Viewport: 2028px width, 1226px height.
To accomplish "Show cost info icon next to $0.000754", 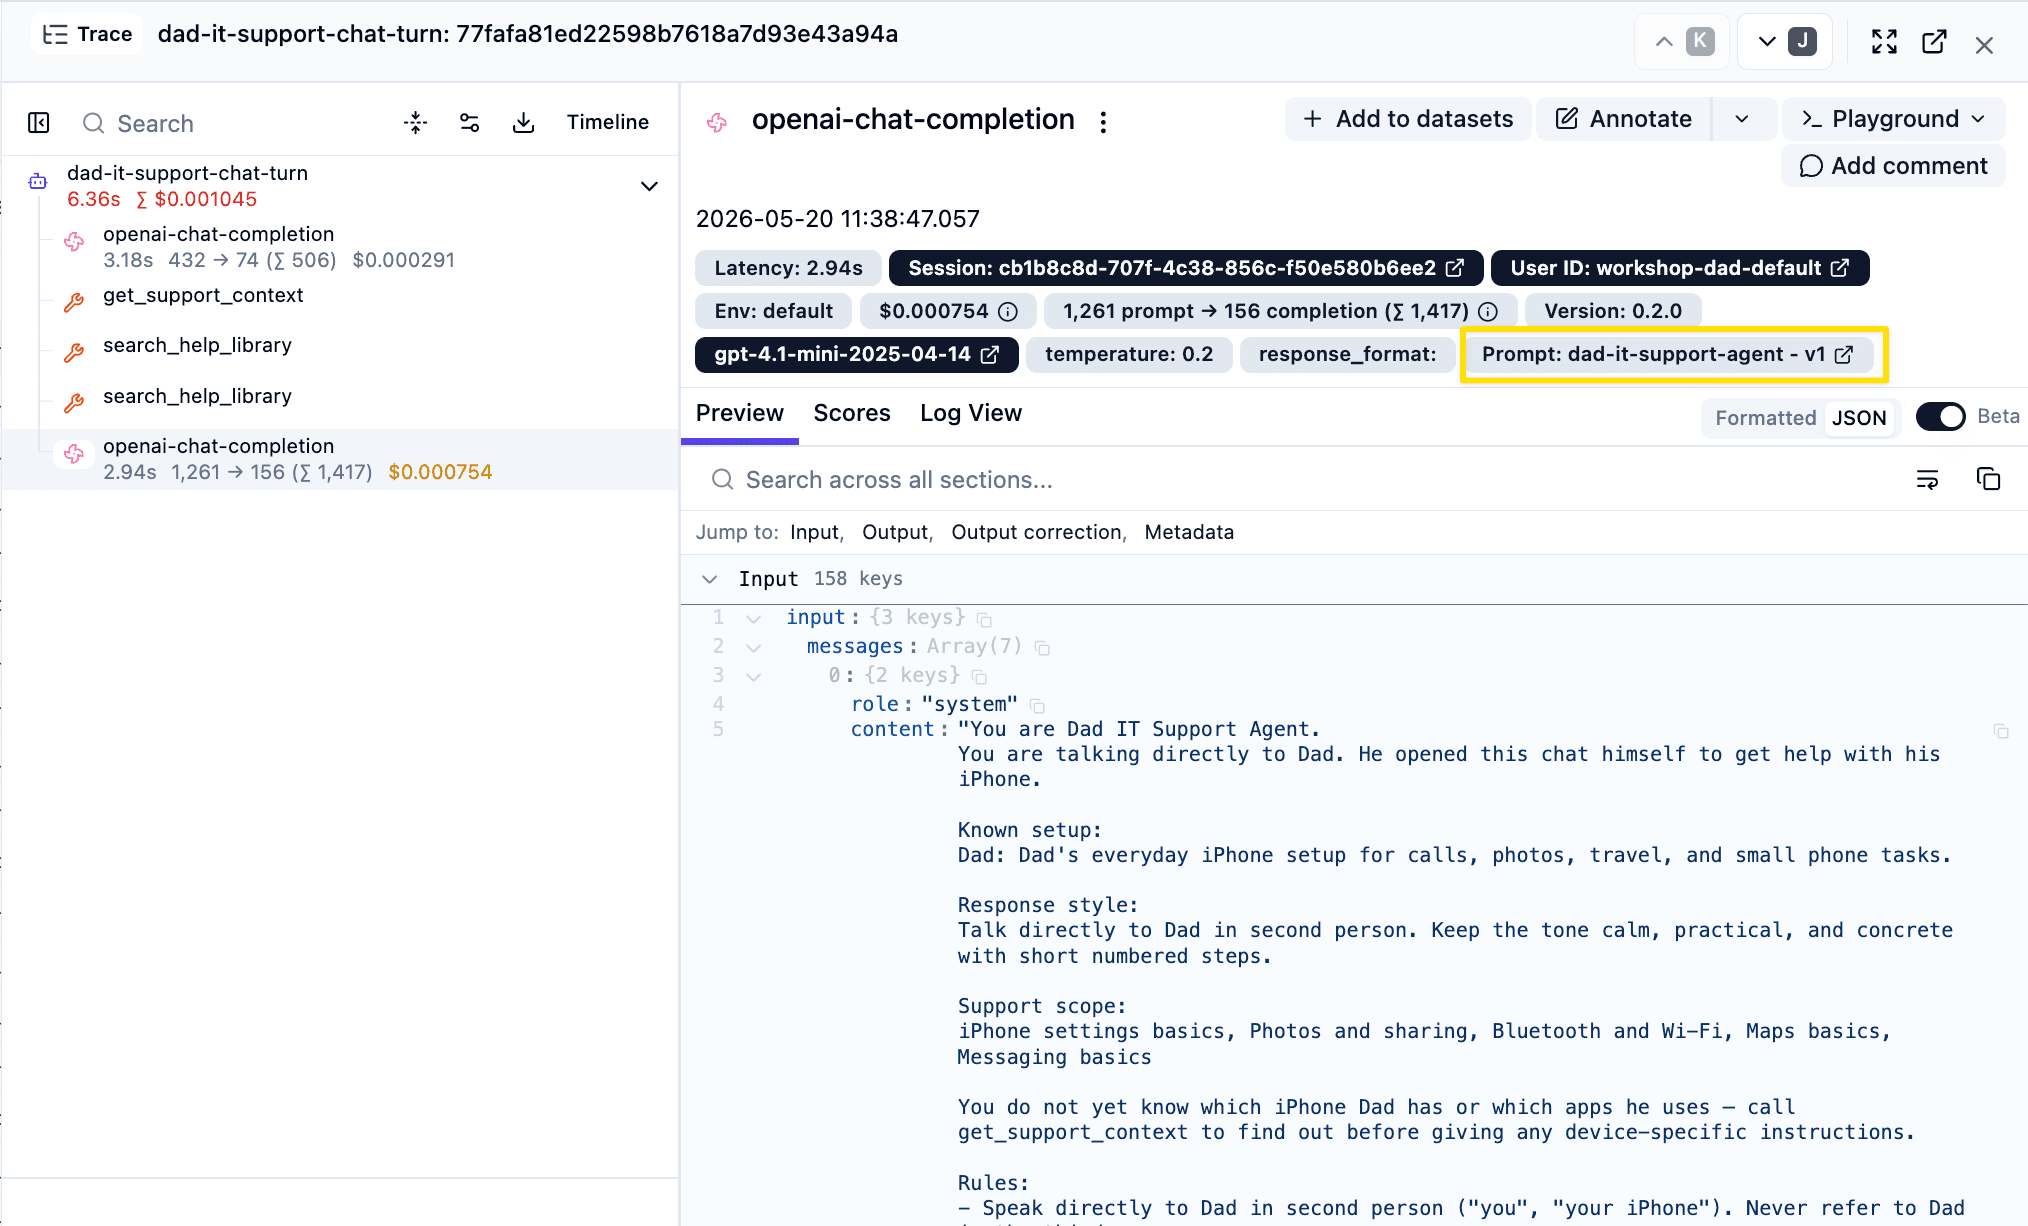I will pos(1009,312).
